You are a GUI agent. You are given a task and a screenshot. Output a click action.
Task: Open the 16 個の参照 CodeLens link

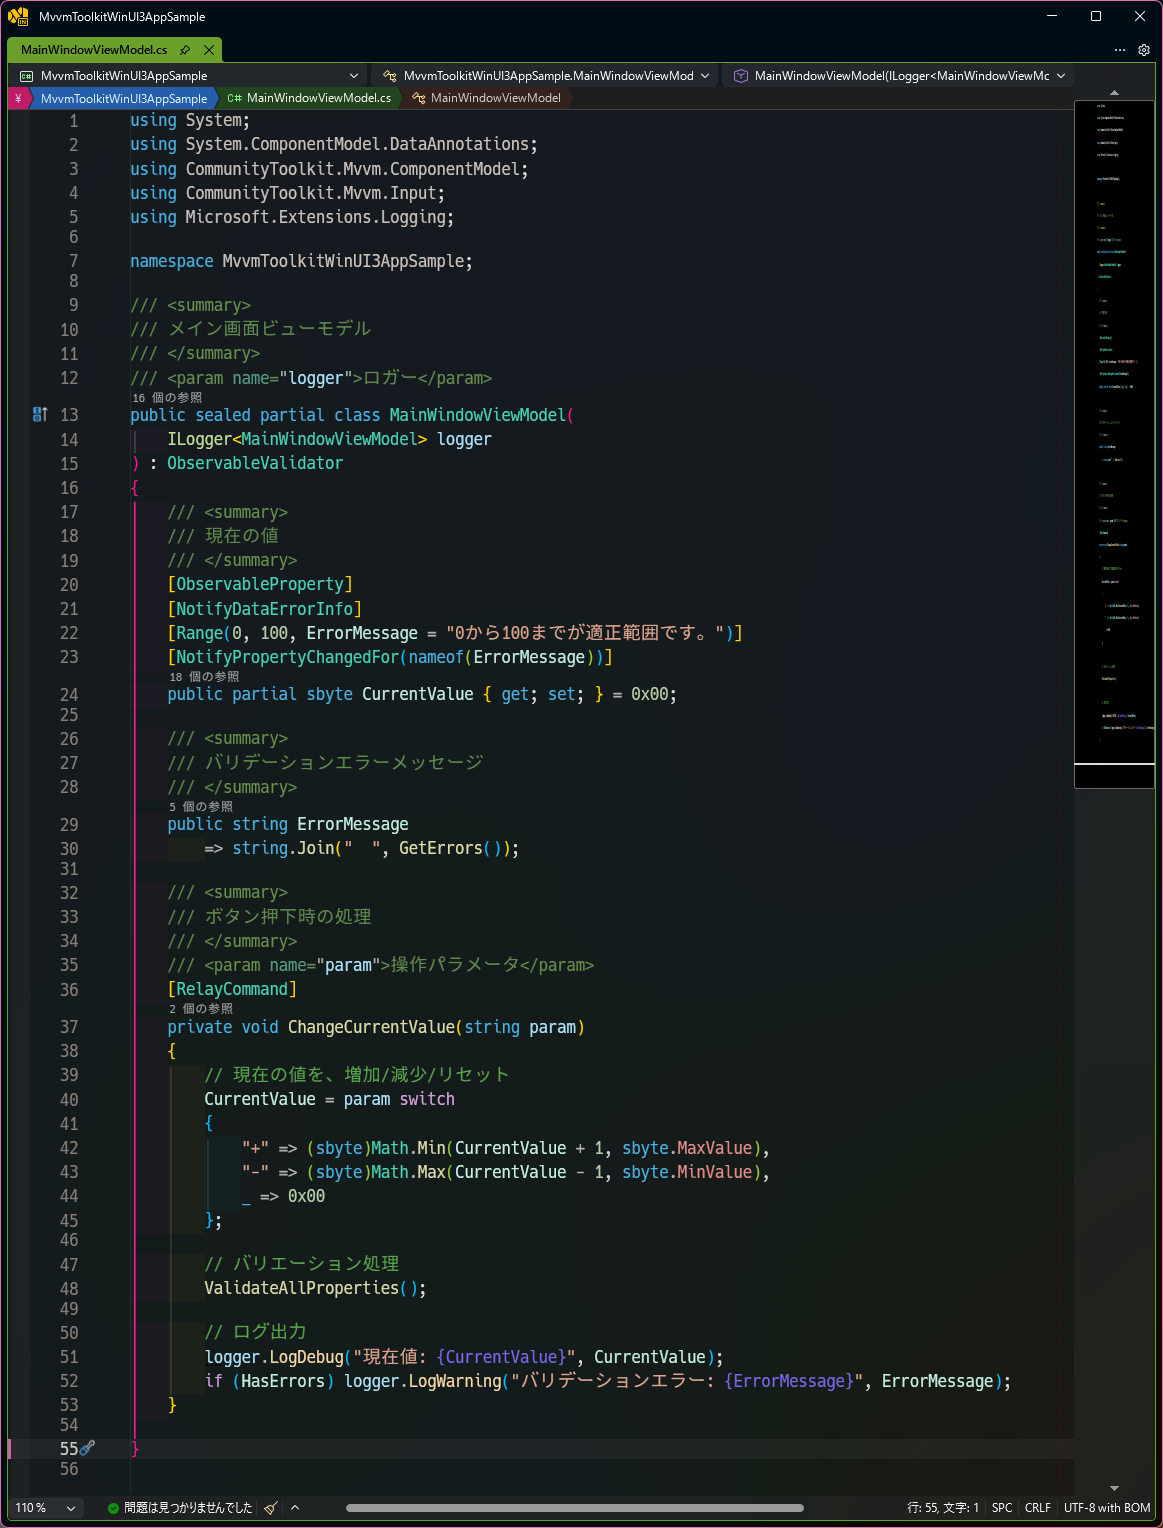pyautogui.click(x=167, y=397)
